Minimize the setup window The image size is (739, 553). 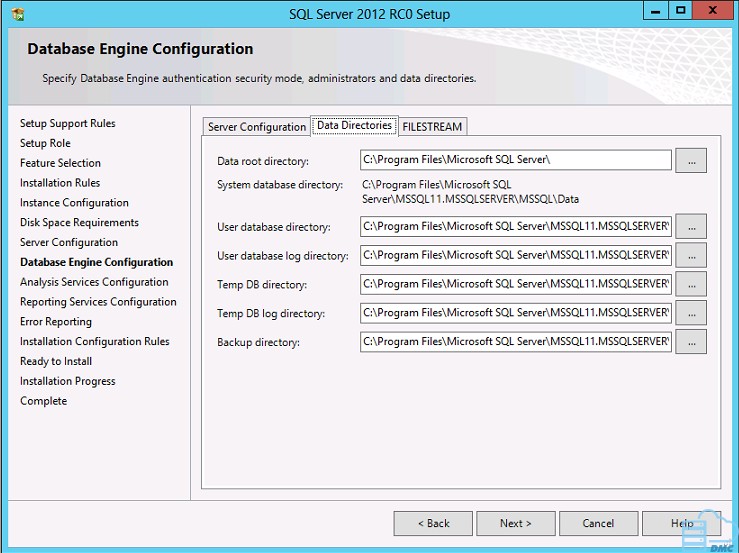point(656,11)
